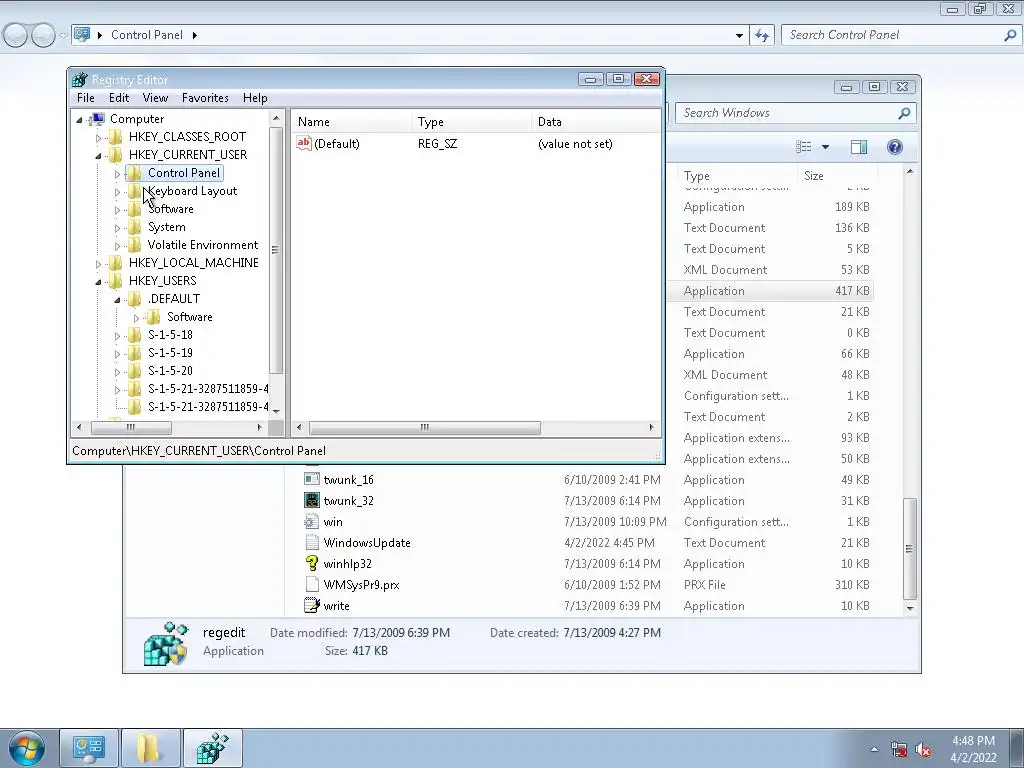The image size is (1024, 768).
Task: Click the Registry Editor taskbar button
Action: click(x=213, y=748)
